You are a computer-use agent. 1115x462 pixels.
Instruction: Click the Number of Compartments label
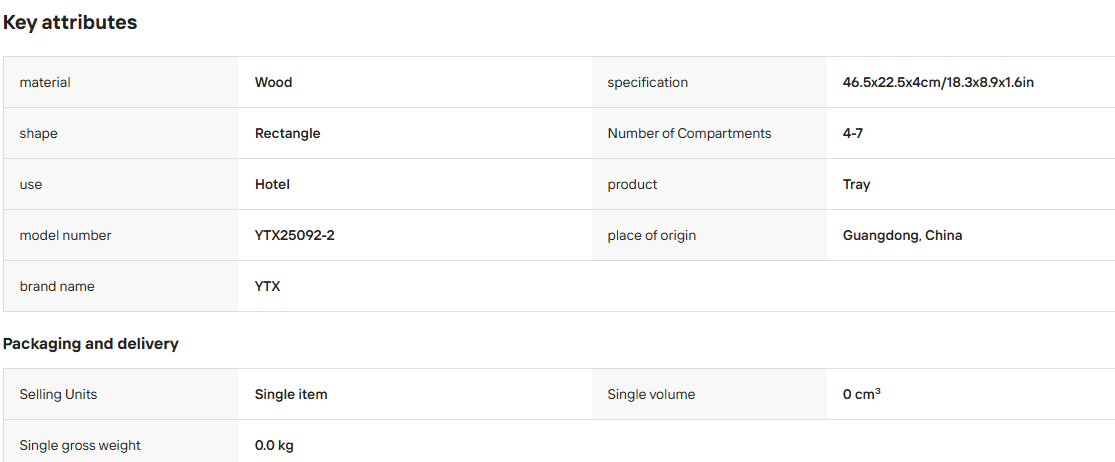pyautogui.click(x=689, y=134)
